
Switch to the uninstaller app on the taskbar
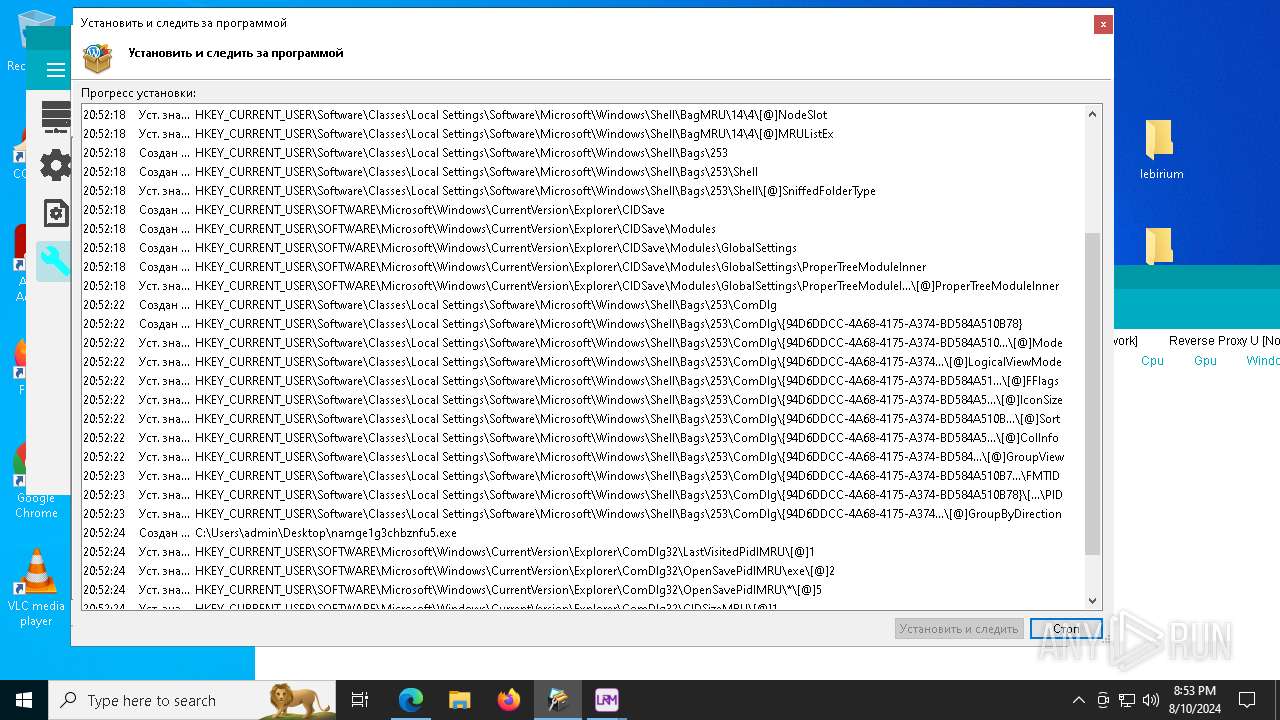point(557,700)
